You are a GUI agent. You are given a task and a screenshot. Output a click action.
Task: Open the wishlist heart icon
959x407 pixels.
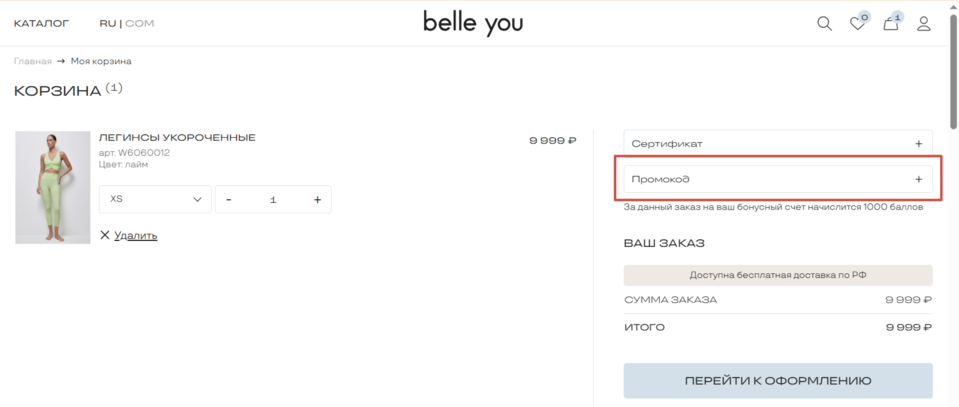[x=857, y=24]
